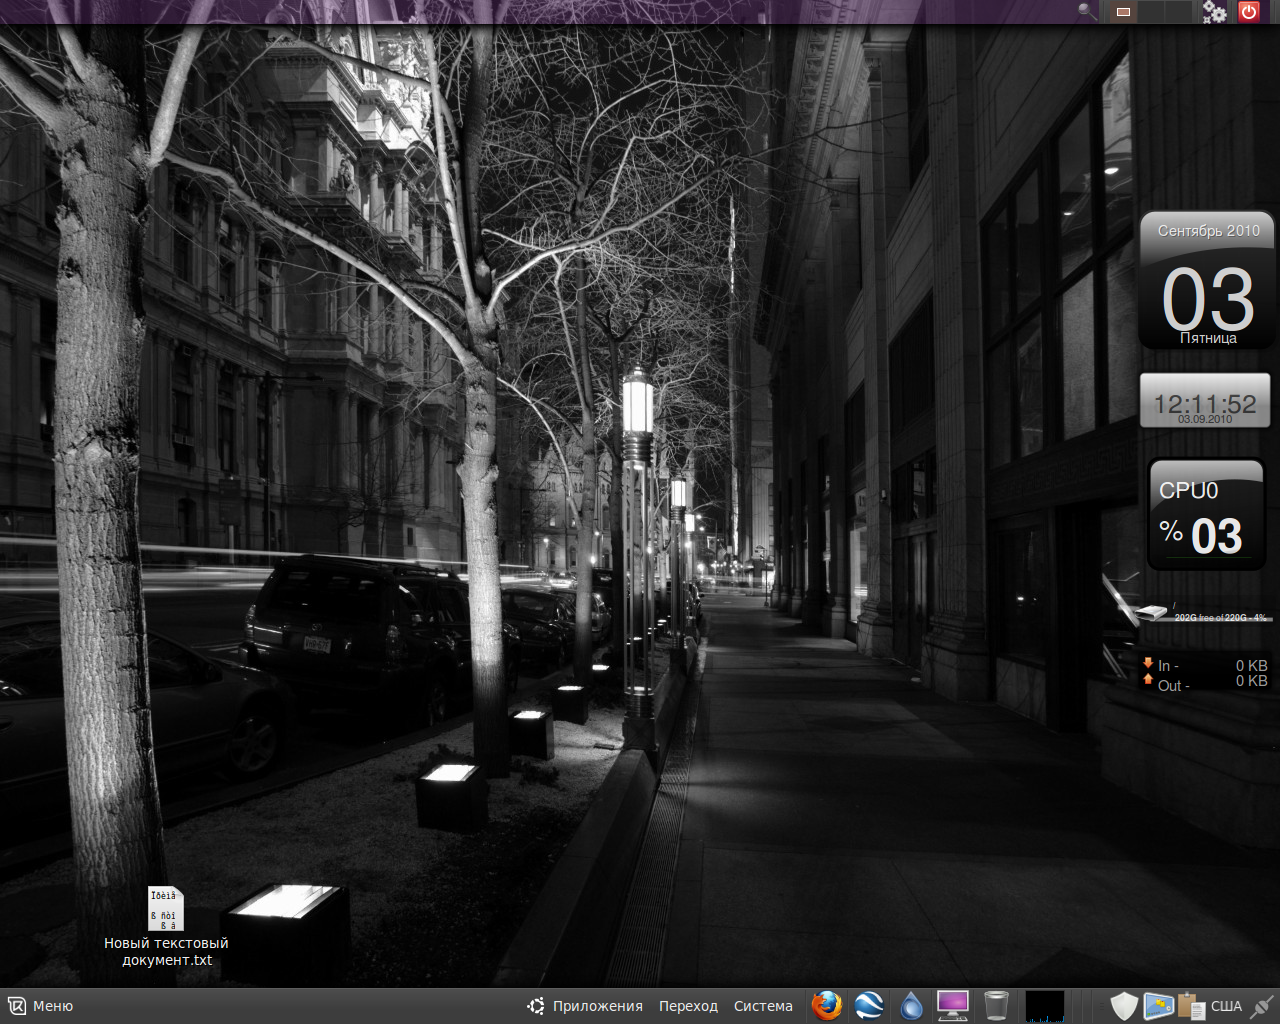The image size is (1280, 1024).
Task: Click the blue water drop launcher icon
Action: [x=911, y=1005]
